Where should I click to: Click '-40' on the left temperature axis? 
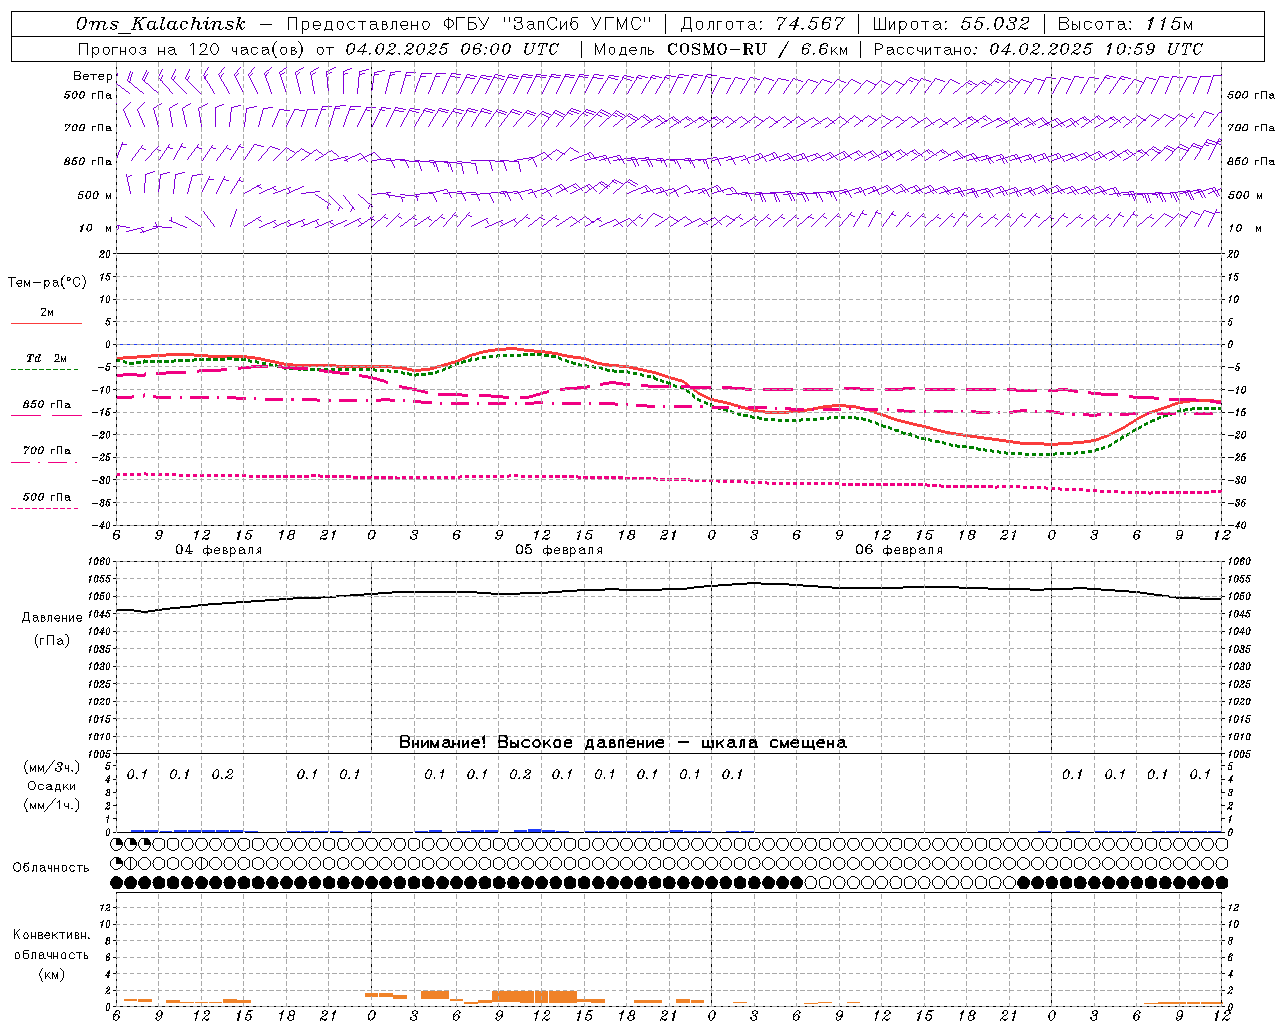coord(103,525)
